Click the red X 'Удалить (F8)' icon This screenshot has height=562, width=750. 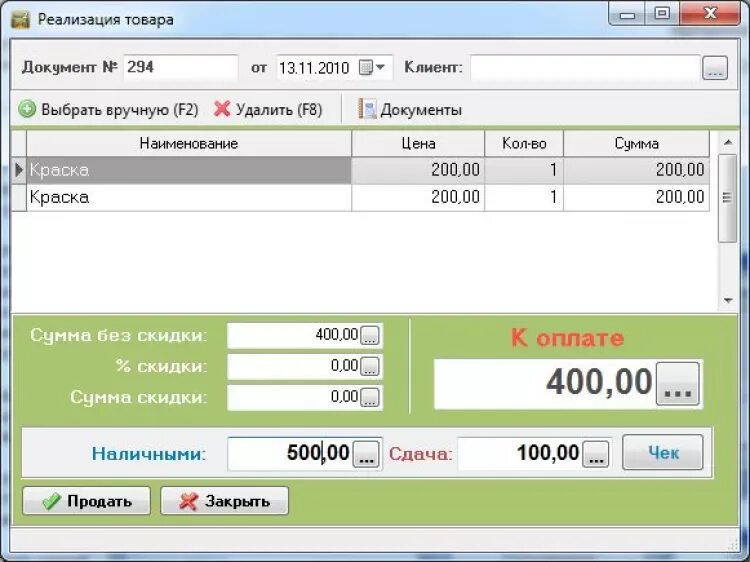(222, 109)
